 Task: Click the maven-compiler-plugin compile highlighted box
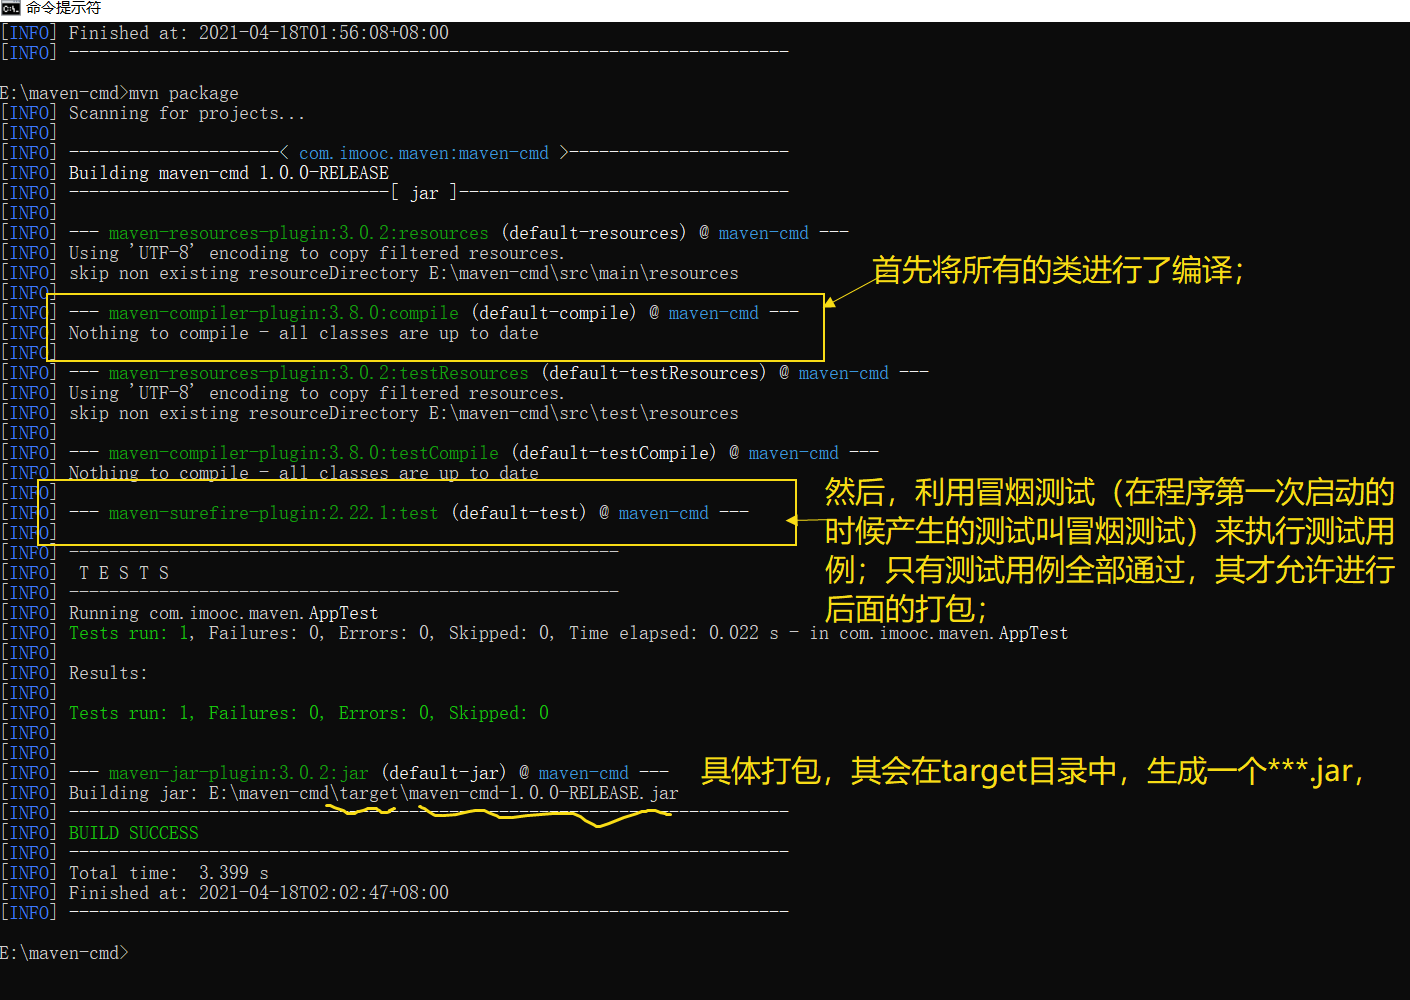point(440,326)
